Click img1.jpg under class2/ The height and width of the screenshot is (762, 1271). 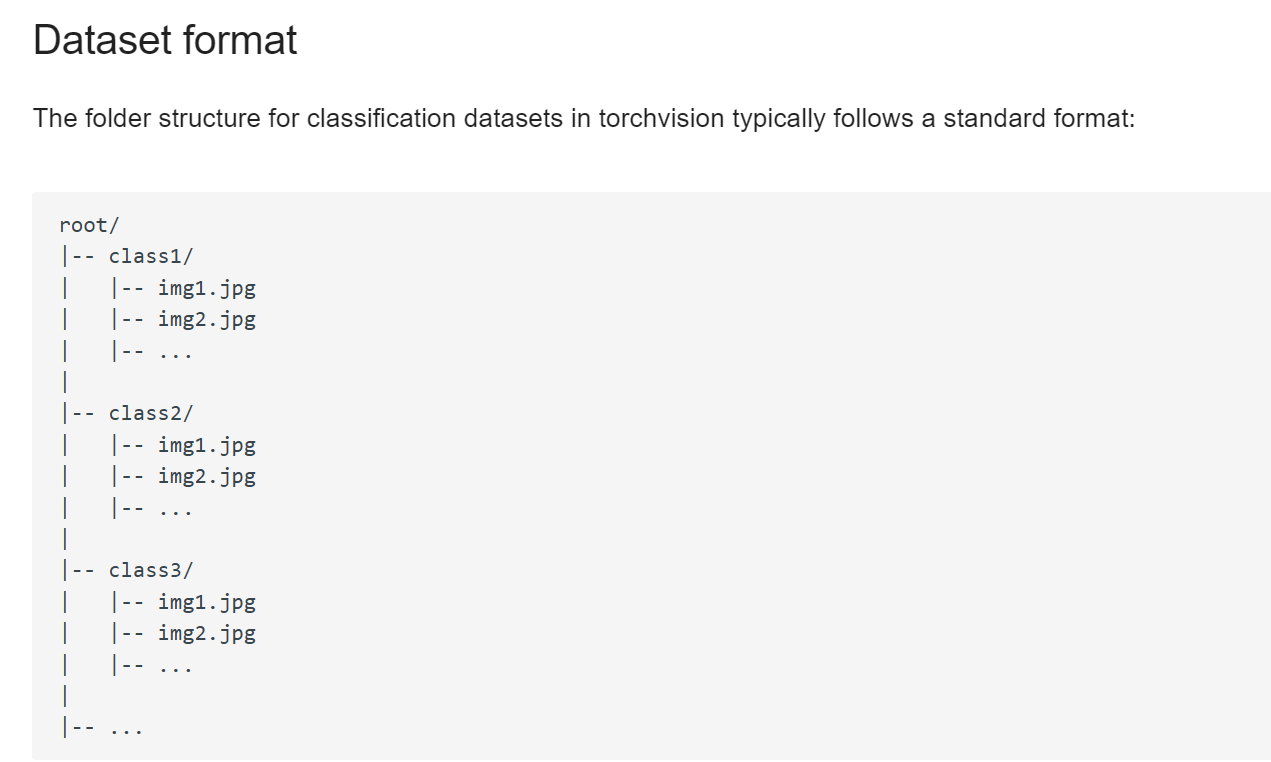coord(207,445)
